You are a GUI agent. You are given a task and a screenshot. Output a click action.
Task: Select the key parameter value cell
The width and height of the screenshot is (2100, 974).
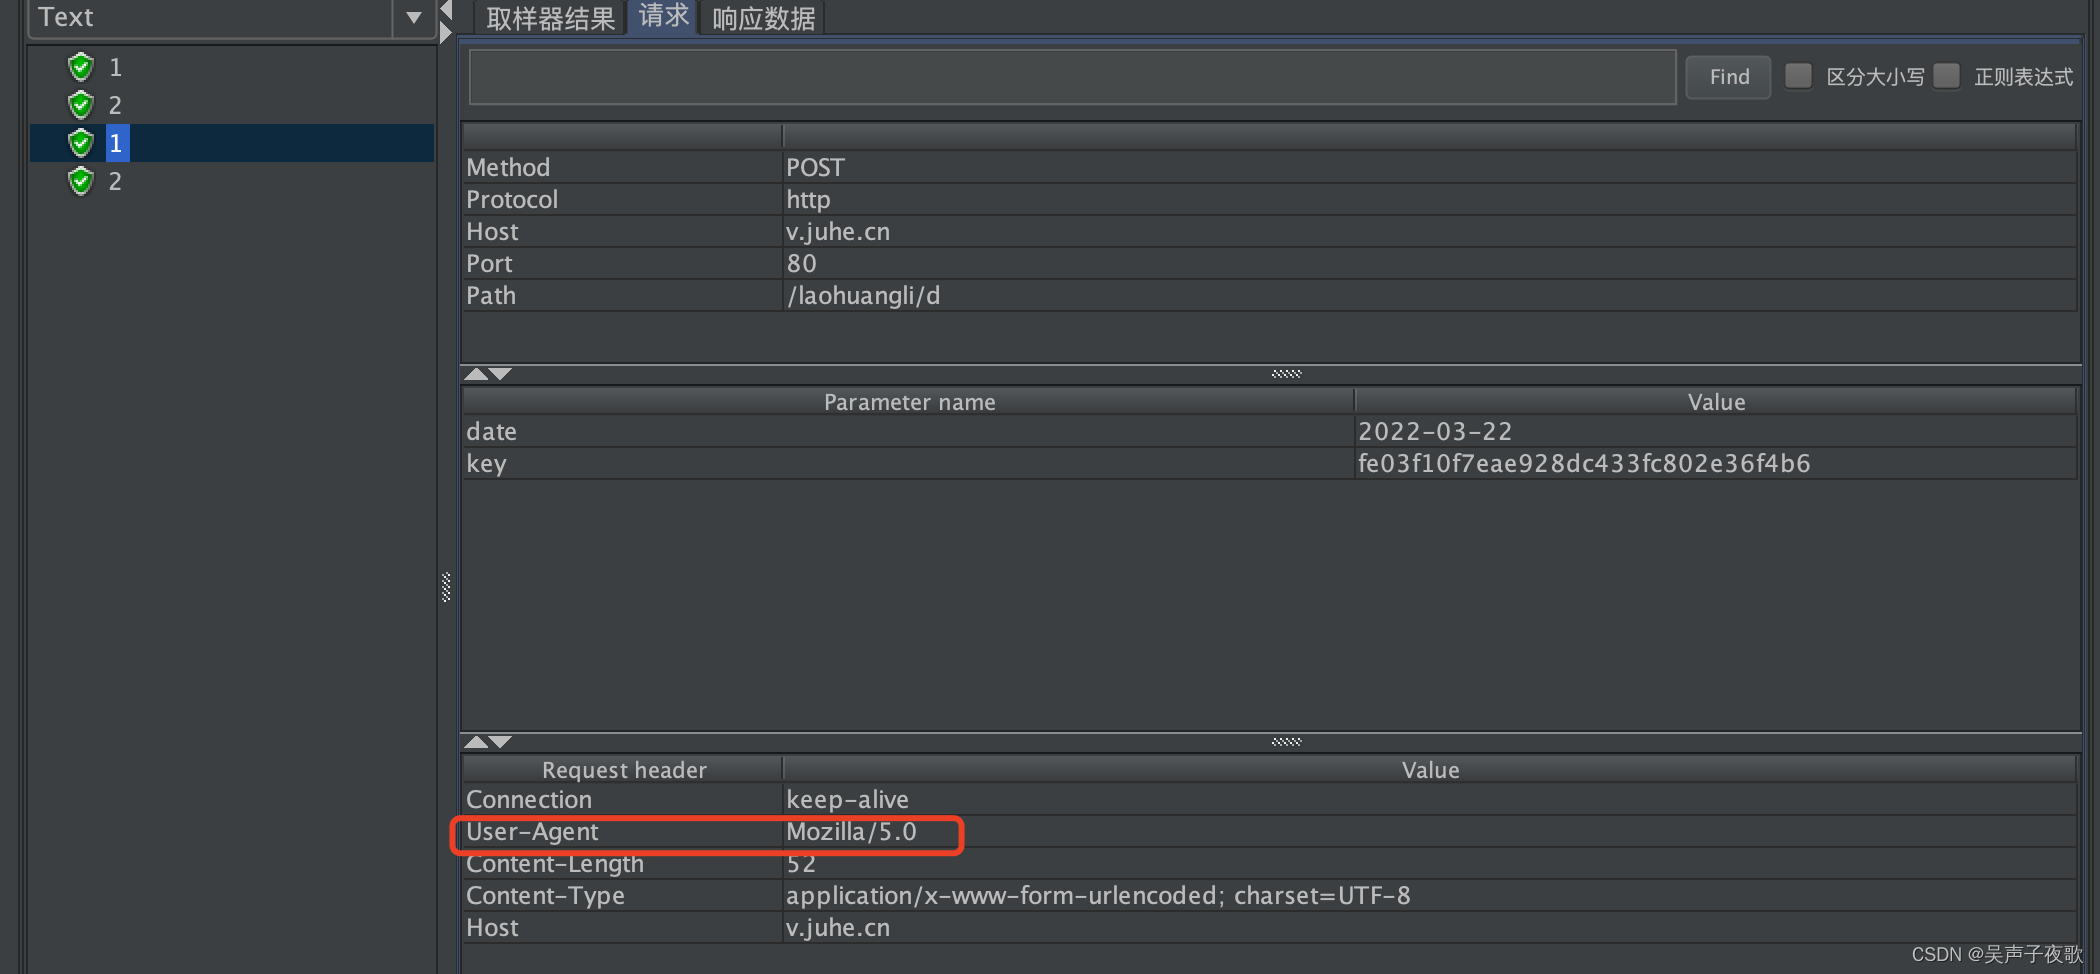(1716, 463)
